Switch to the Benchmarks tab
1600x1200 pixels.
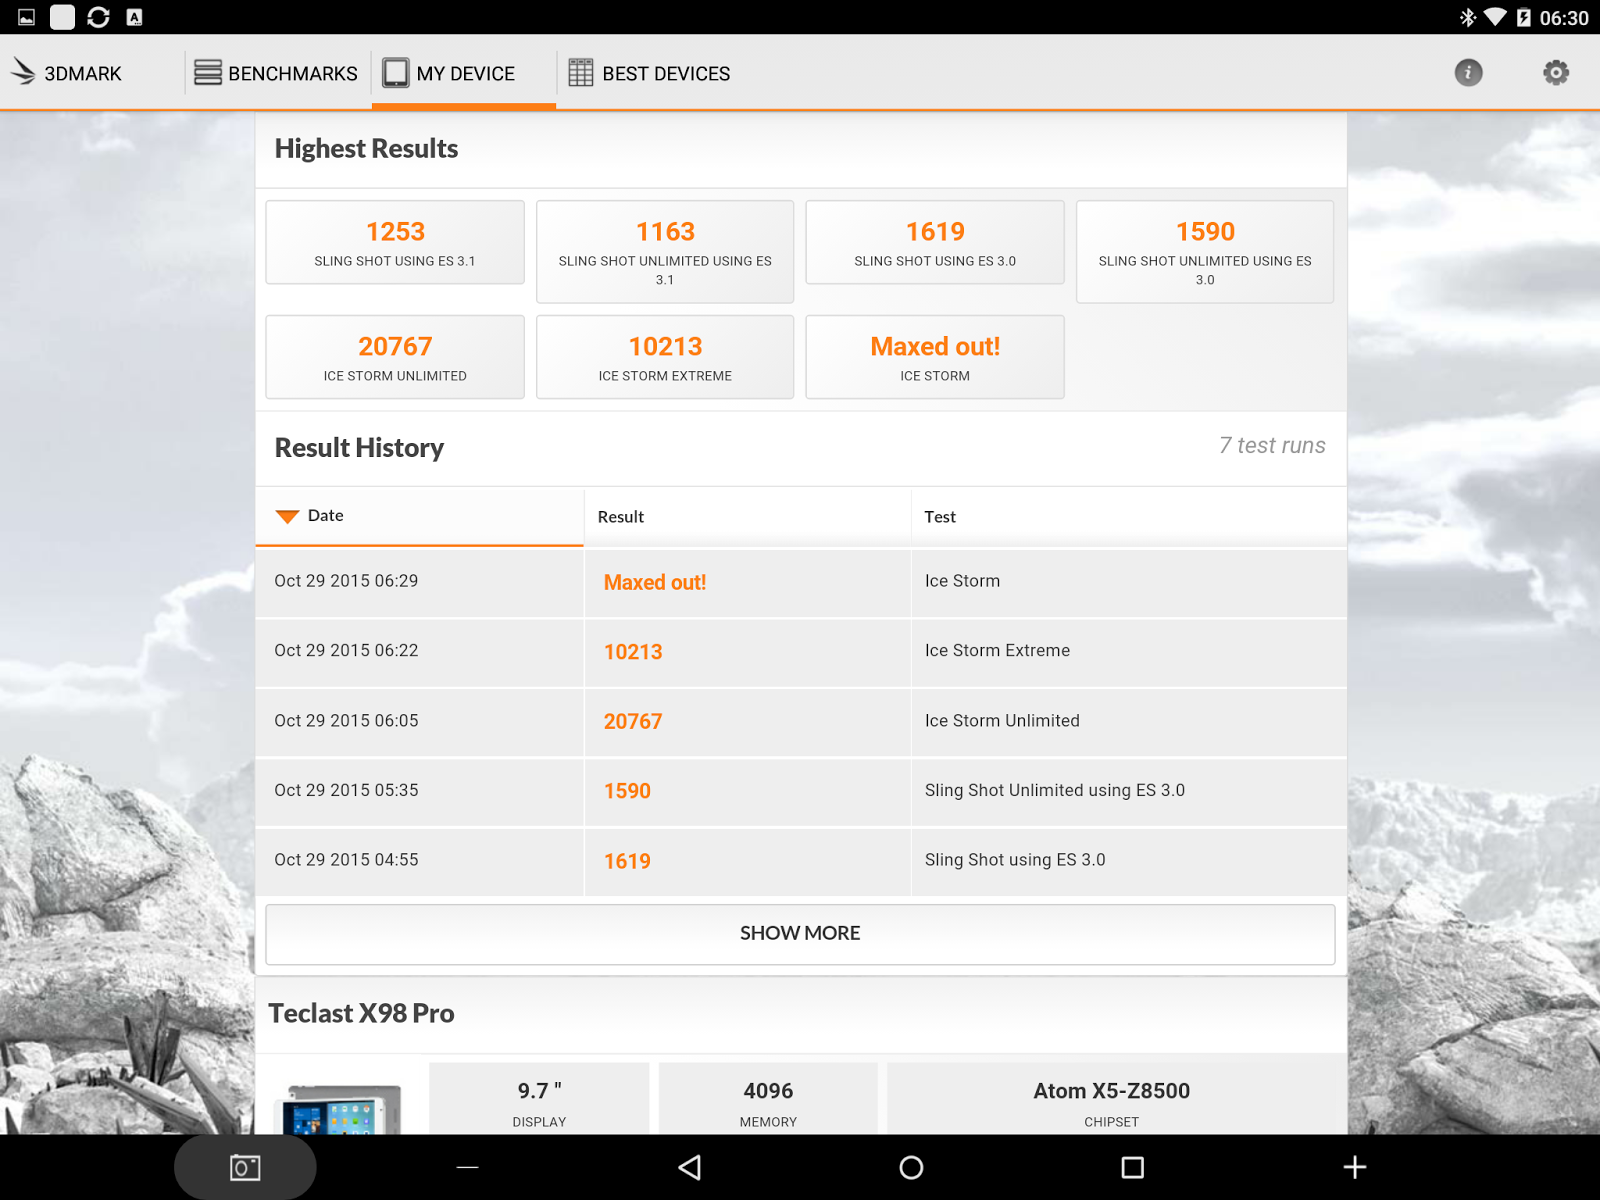[x=276, y=73]
